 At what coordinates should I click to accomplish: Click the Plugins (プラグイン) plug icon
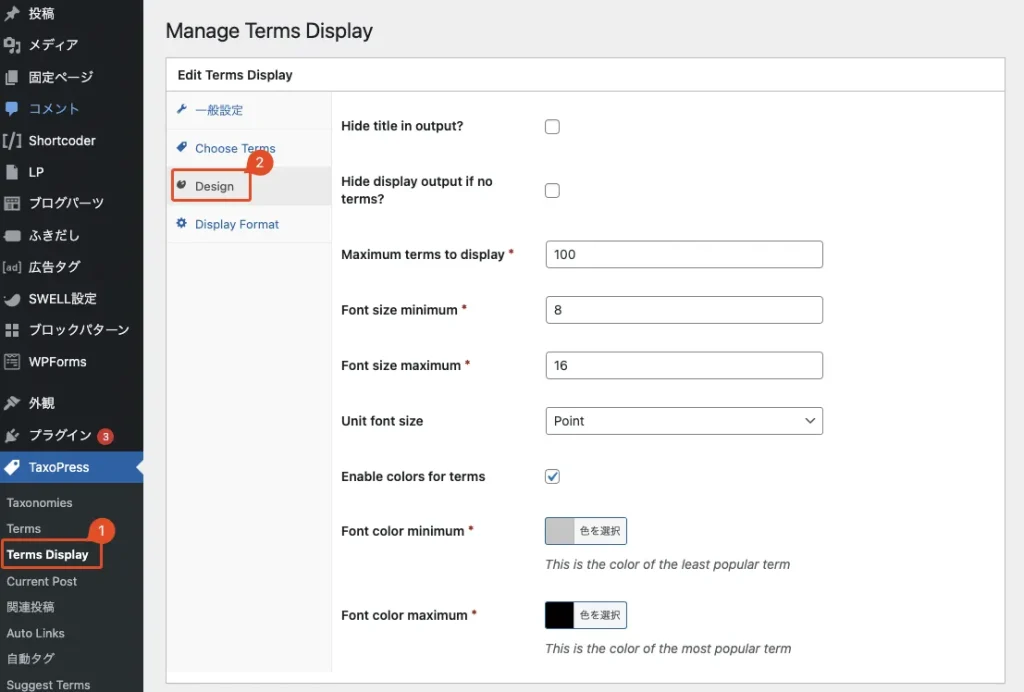click(x=12, y=435)
